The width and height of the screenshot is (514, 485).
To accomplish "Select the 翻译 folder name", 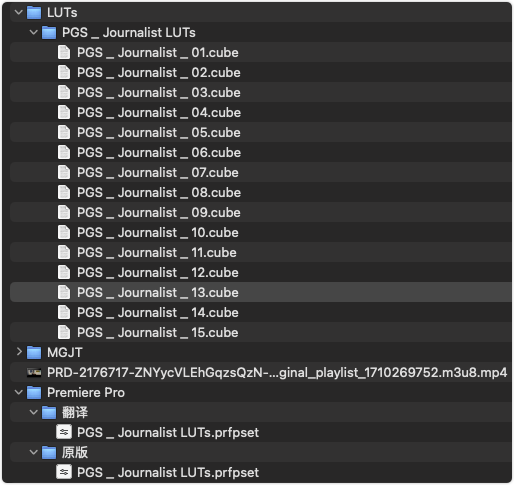I will 75,413.
